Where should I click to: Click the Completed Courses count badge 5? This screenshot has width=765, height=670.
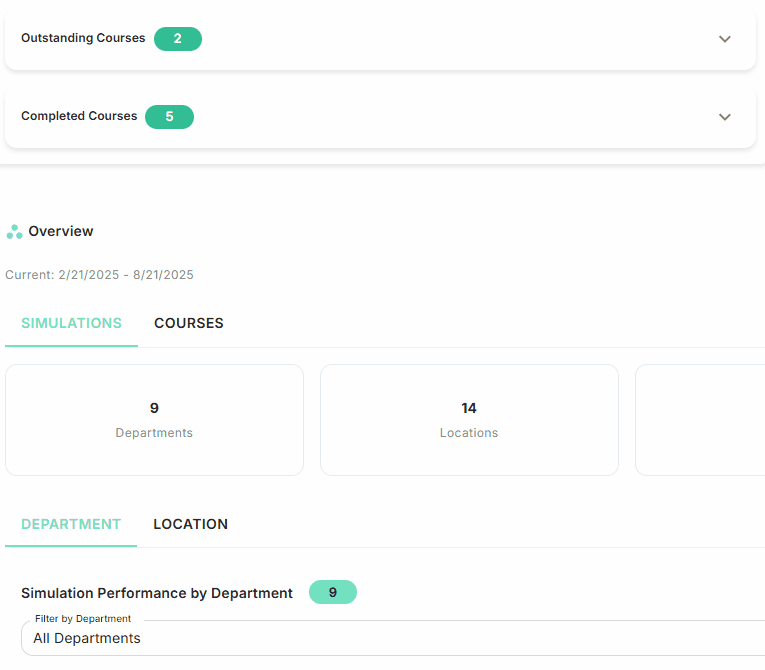(x=169, y=117)
